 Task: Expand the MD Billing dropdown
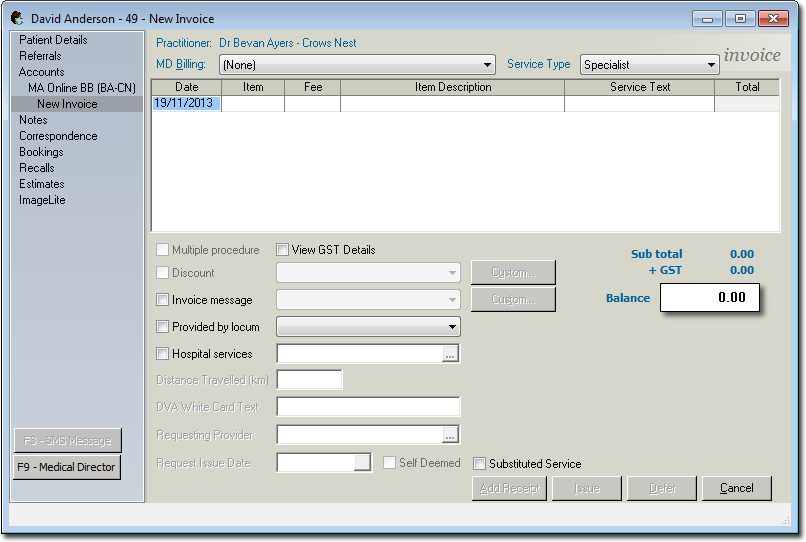[487, 65]
